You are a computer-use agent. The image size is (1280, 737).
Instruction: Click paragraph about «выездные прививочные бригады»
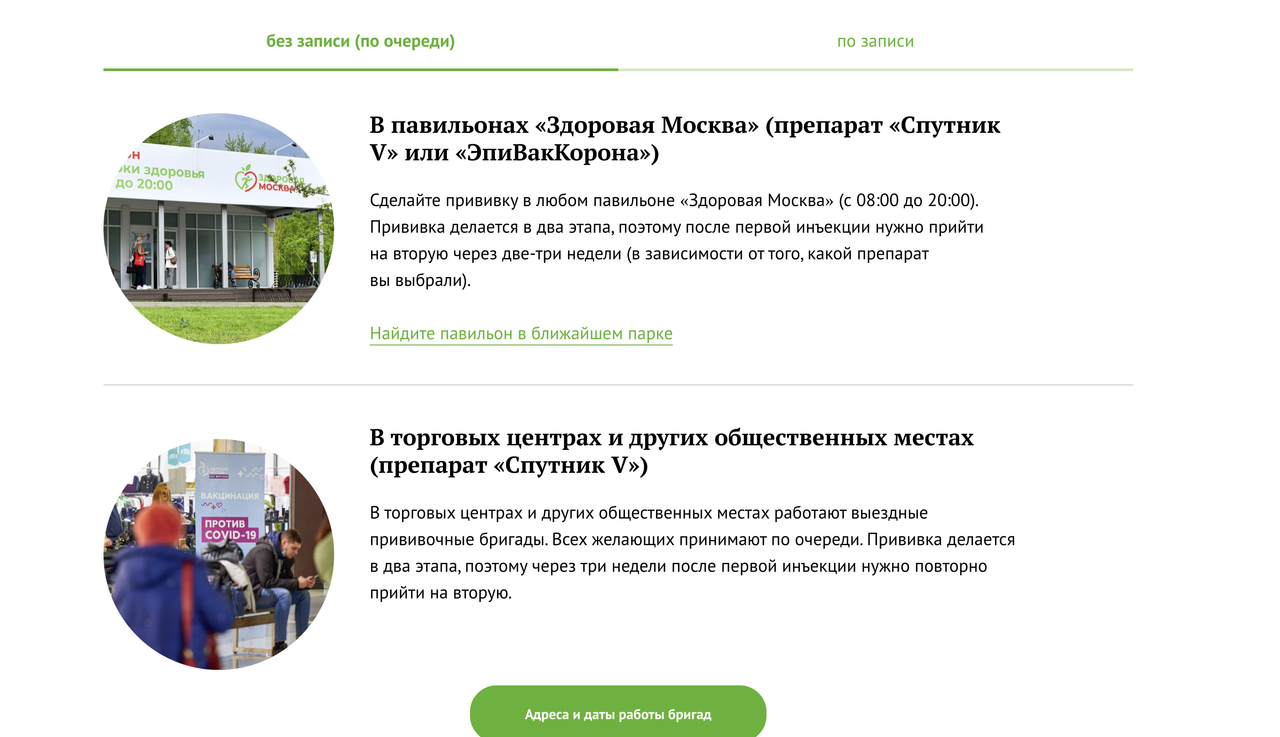692,553
